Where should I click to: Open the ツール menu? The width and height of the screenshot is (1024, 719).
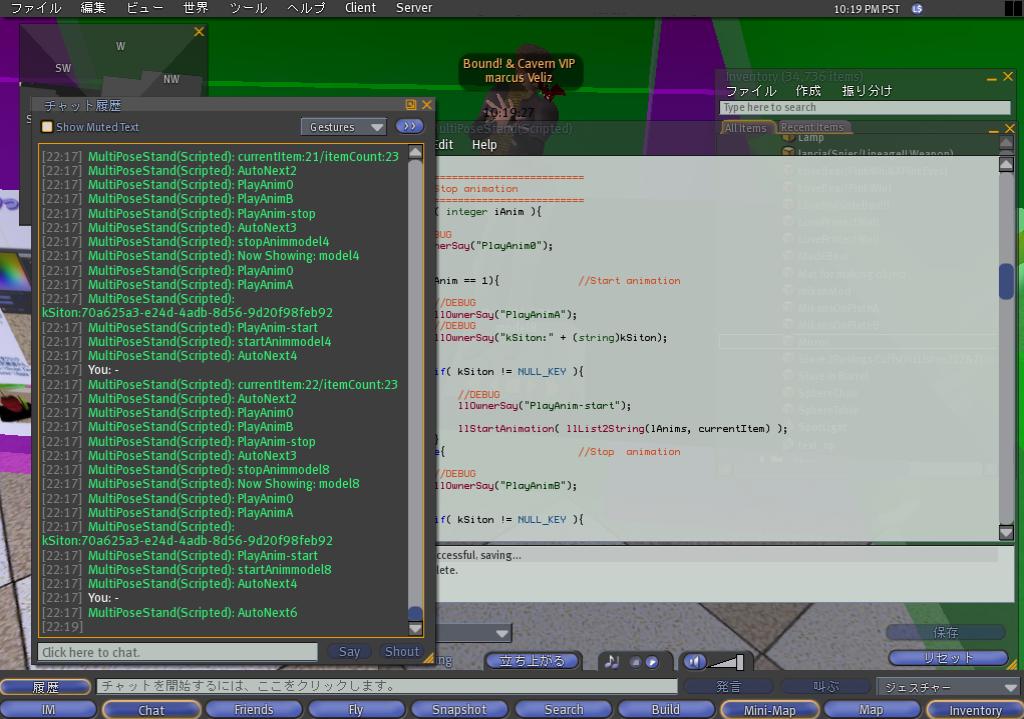click(248, 8)
